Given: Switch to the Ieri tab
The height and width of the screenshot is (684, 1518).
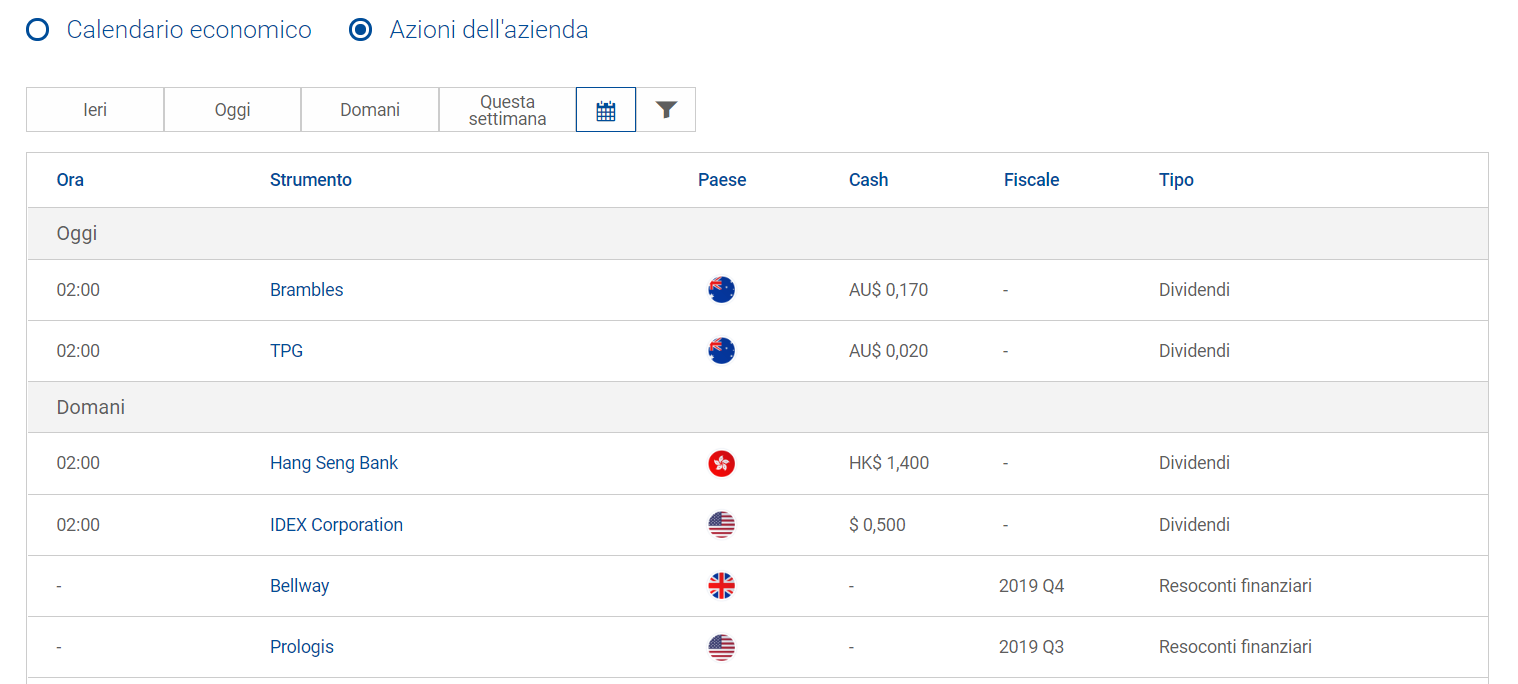Looking at the screenshot, I should (x=95, y=110).
